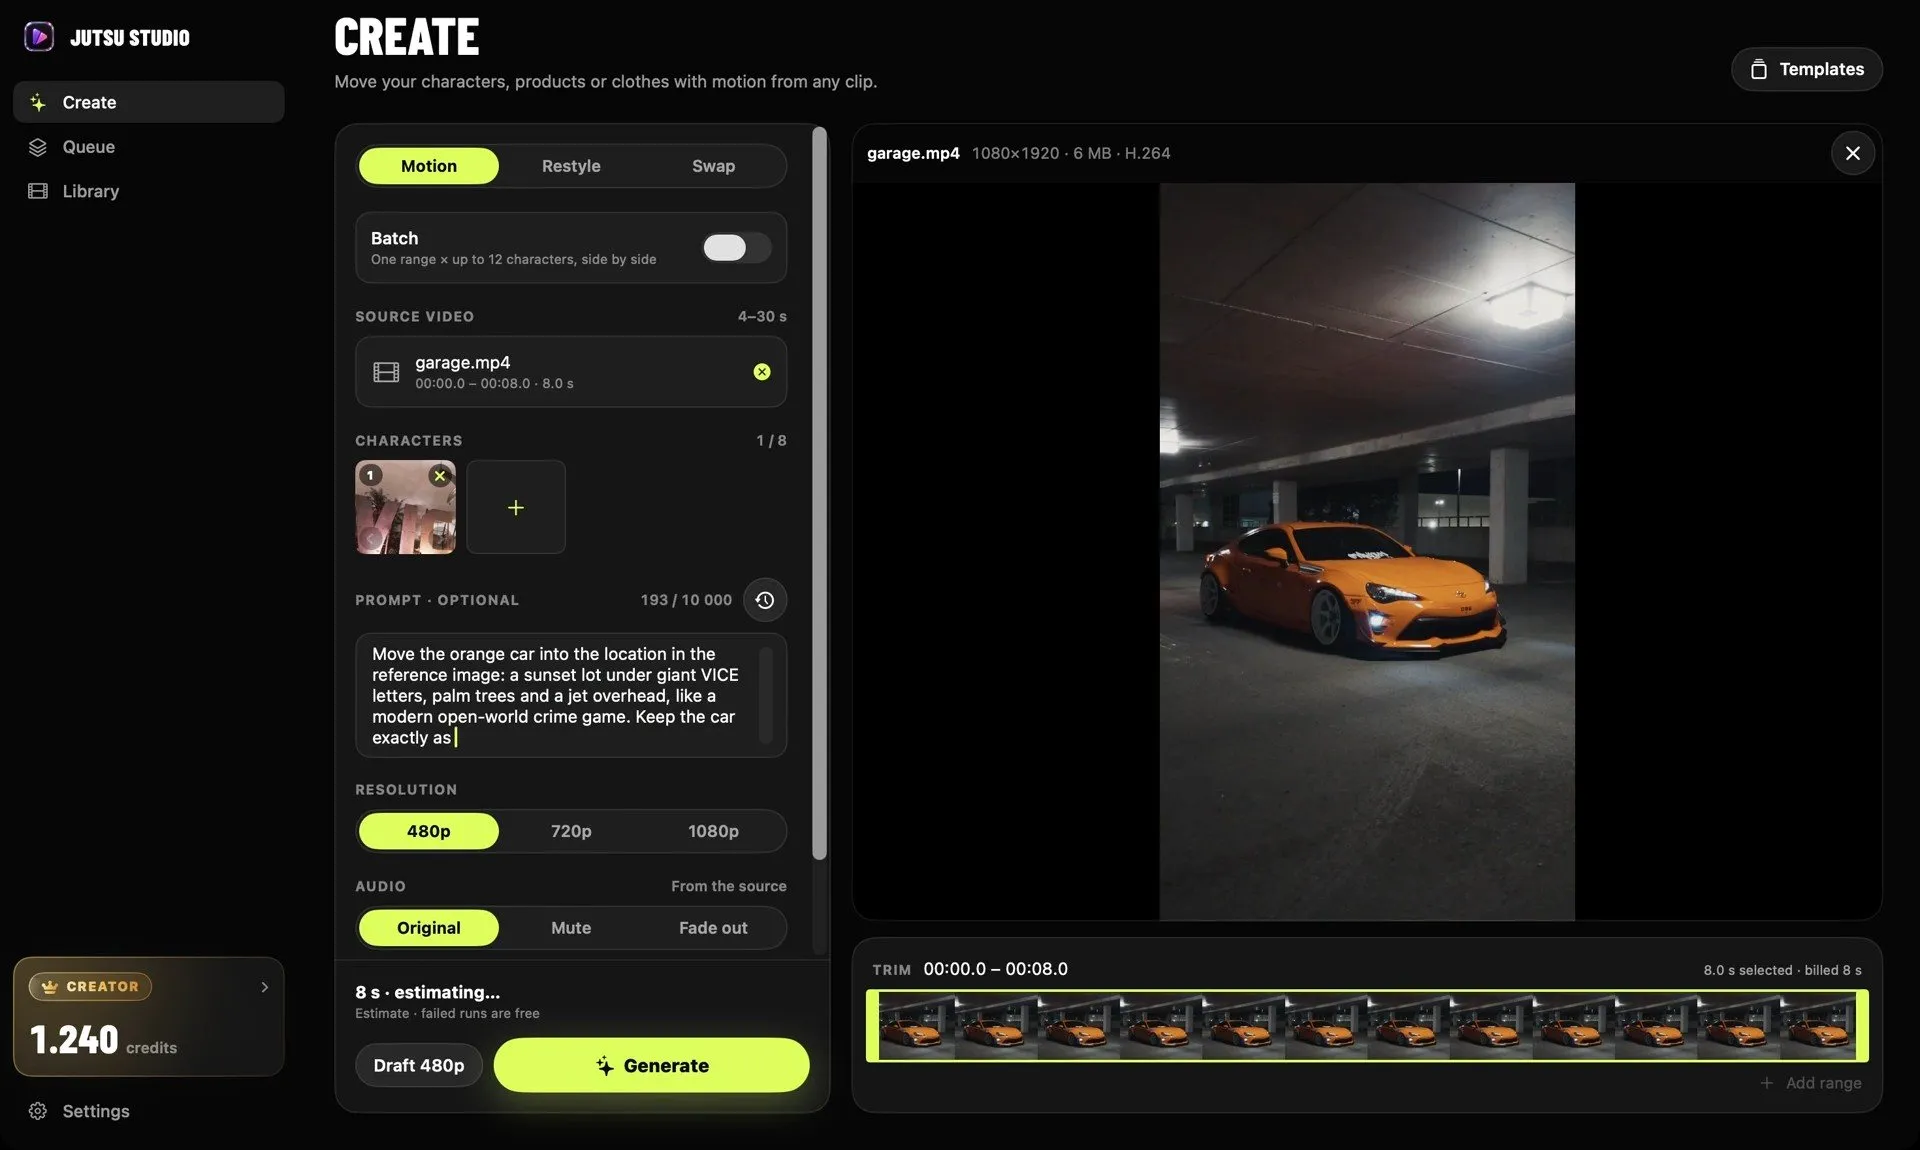Image resolution: width=1920 pixels, height=1150 pixels.
Task: Set audio to Mute
Action: [x=571, y=928]
